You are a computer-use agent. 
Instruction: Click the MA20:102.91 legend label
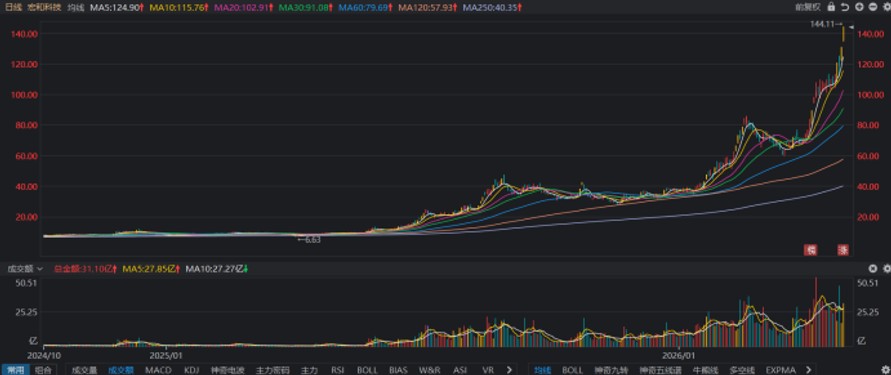coord(244,7)
